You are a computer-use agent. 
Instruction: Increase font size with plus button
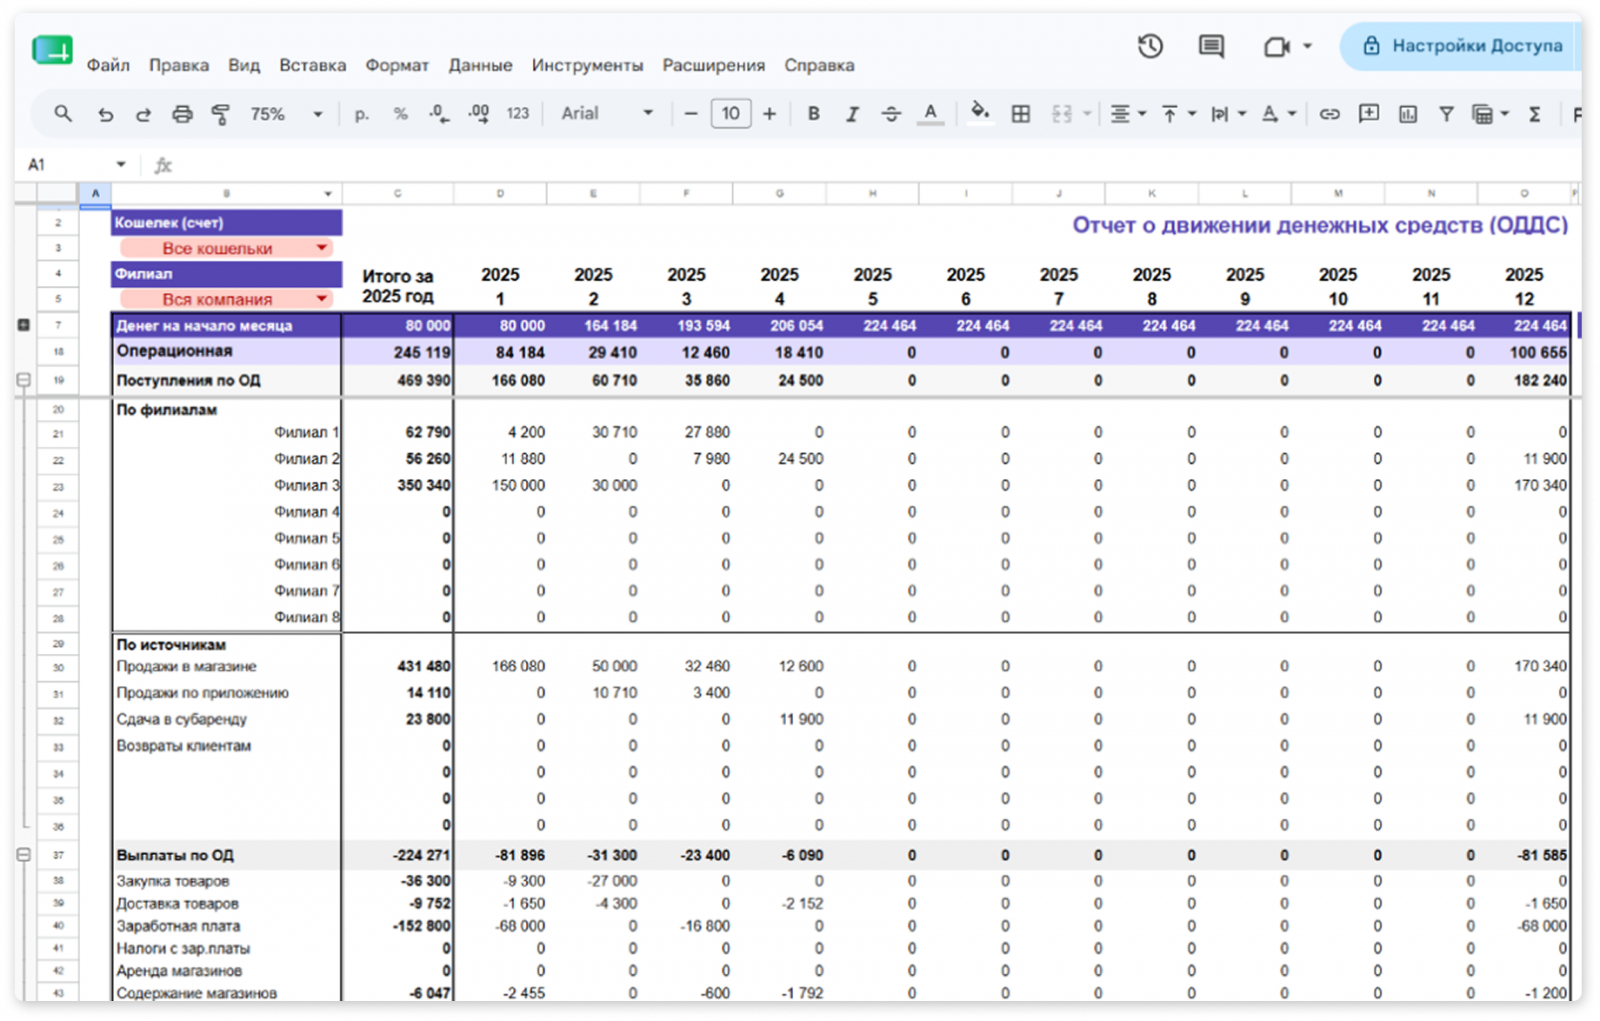(x=769, y=114)
